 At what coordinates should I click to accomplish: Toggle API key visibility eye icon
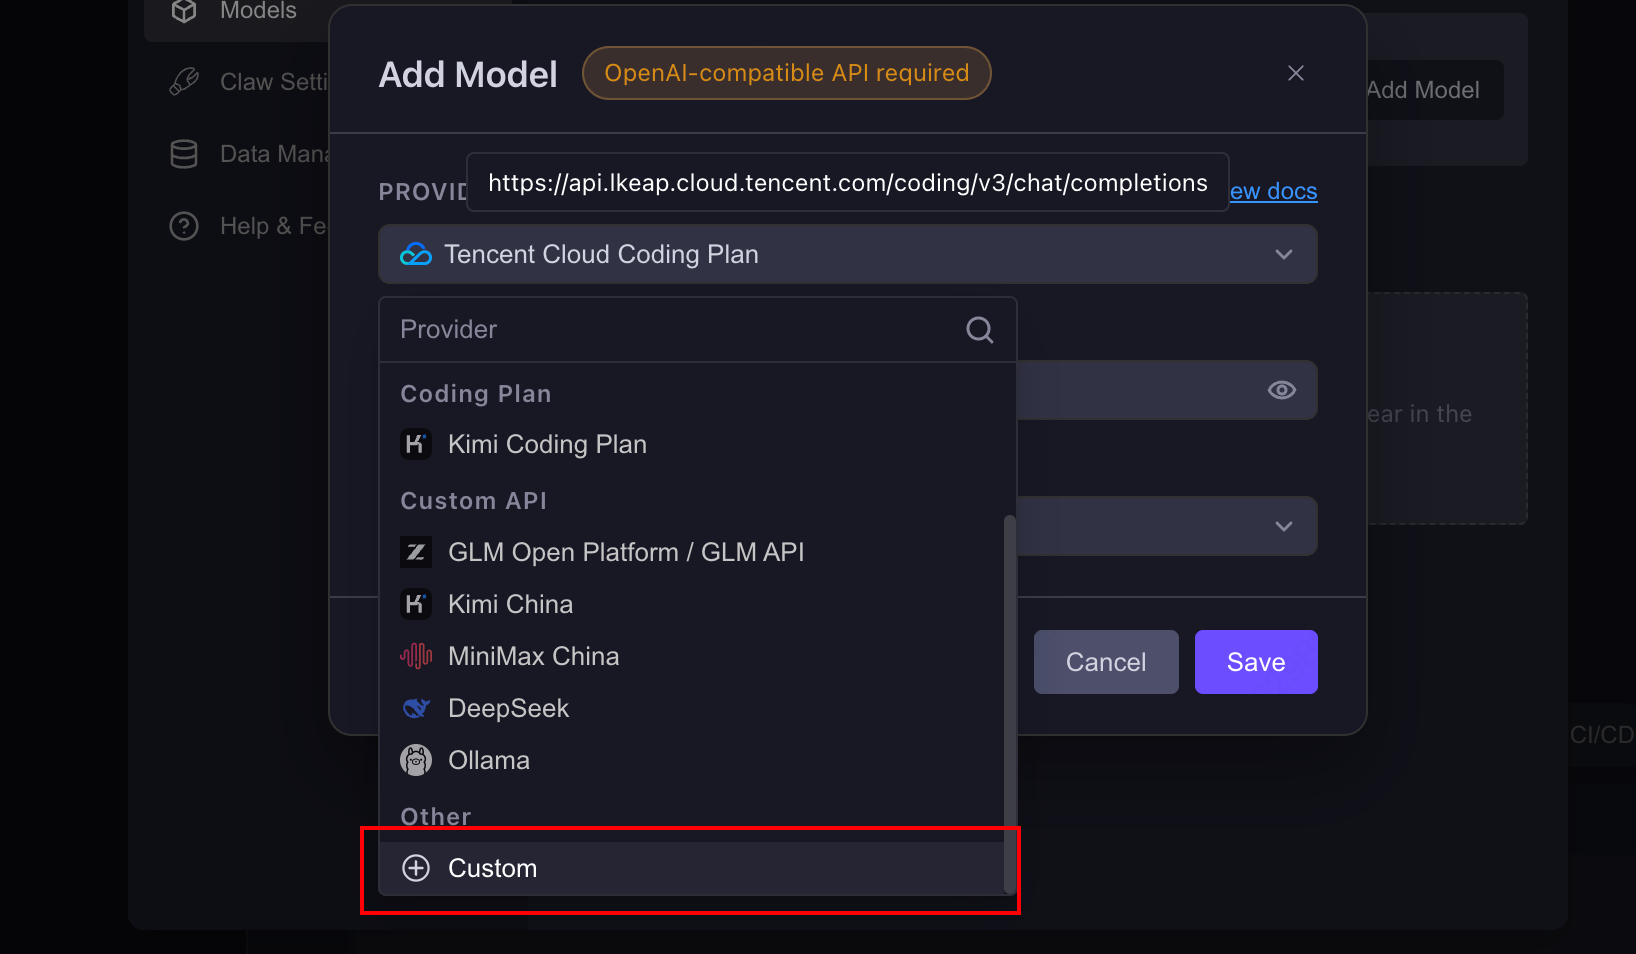click(x=1282, y=390)
